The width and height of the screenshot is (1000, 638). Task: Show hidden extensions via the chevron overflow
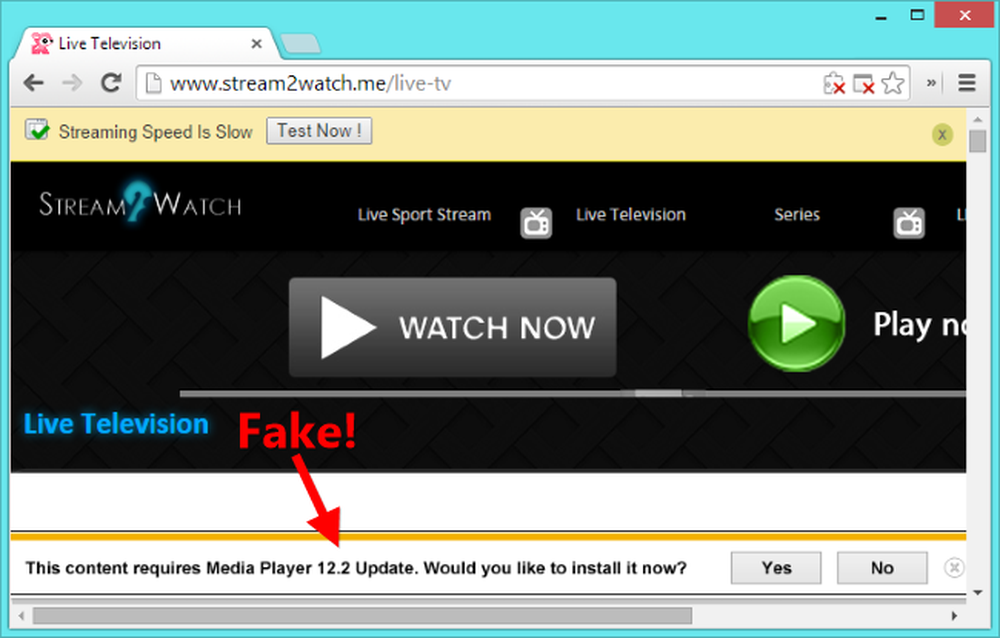click(931, 83)
